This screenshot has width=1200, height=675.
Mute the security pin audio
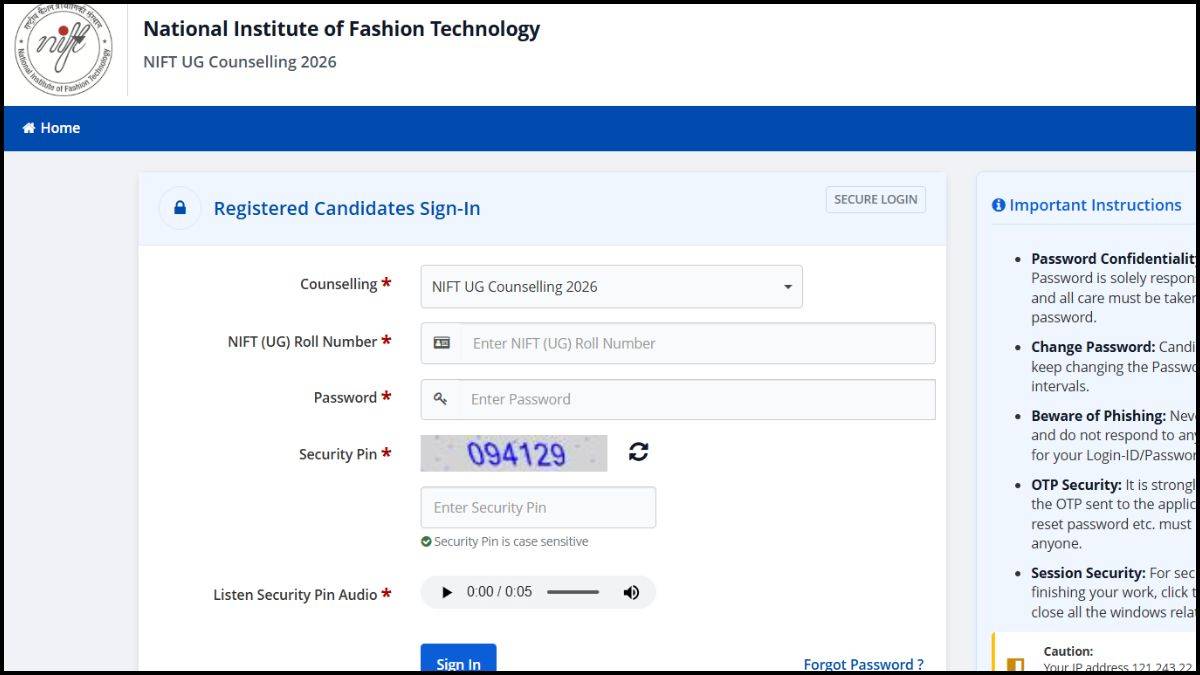[631, 592]
